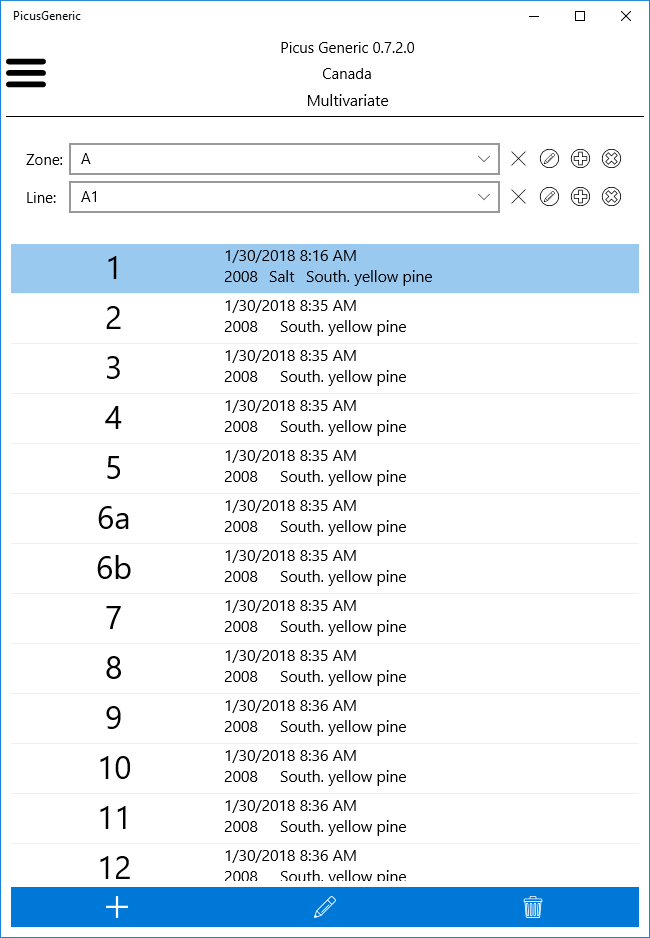The image size is (650, 938).
Task: Delete the Line with circled X icon
Action: pos(611,197)
